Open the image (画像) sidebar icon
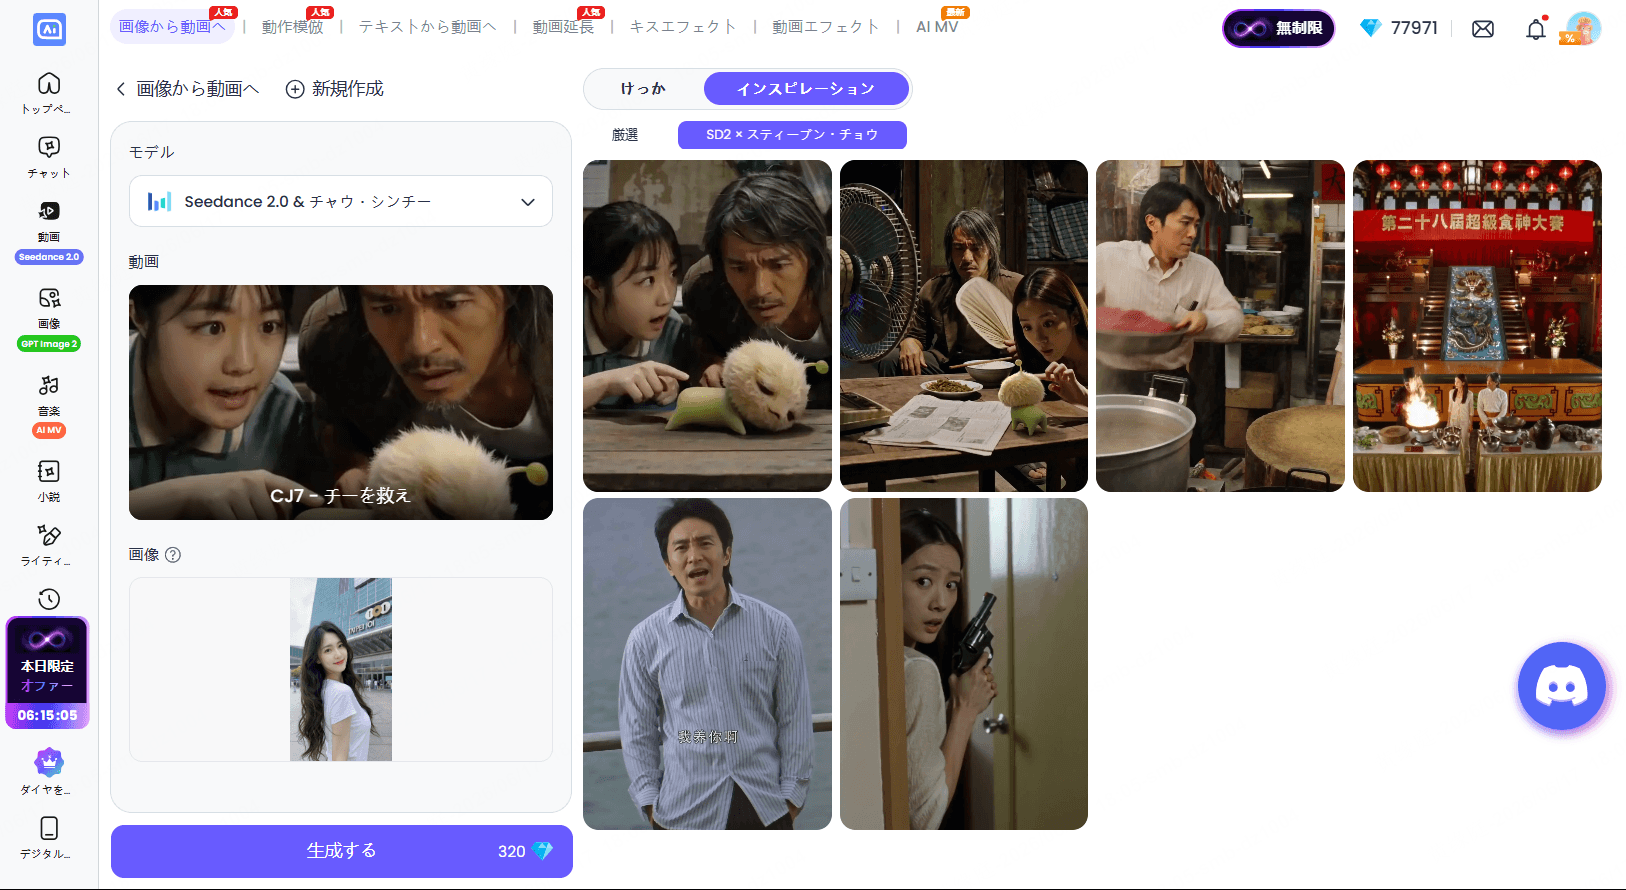Screen dimensions: 1626x890 (49, 298)
